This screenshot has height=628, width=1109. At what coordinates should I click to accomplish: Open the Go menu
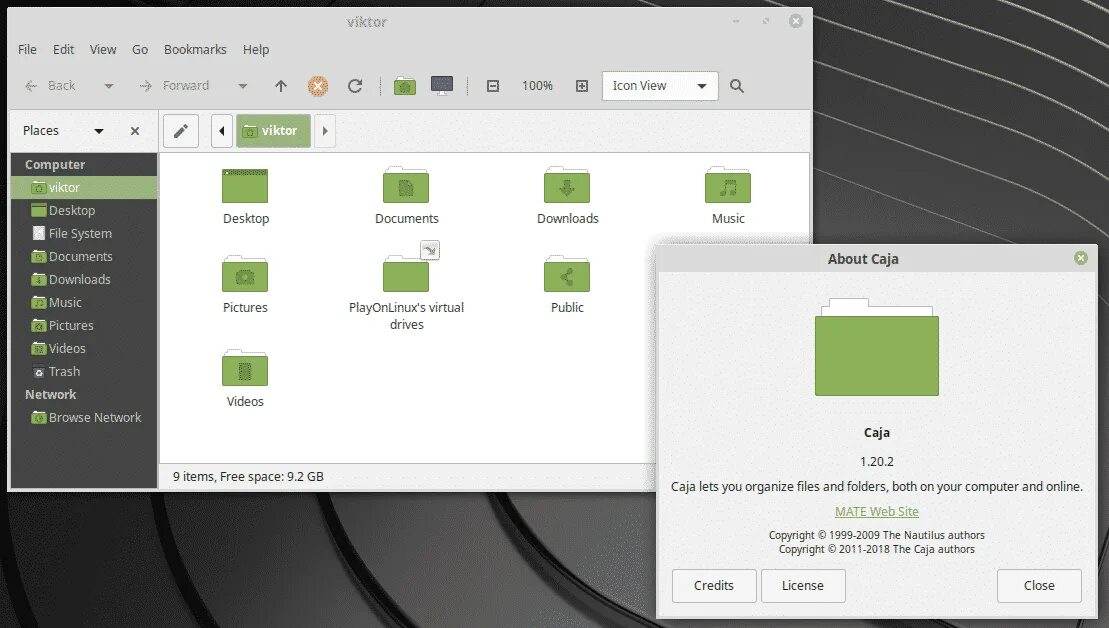click(x=140, y=50)
